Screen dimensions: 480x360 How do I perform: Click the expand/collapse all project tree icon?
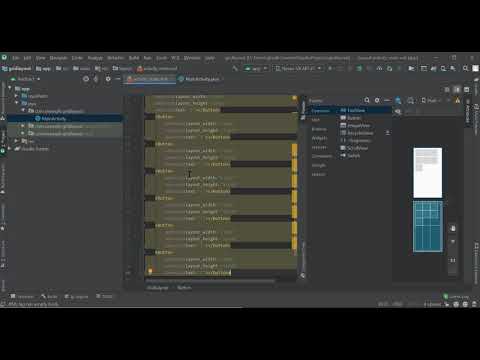[x=96, y=79]
